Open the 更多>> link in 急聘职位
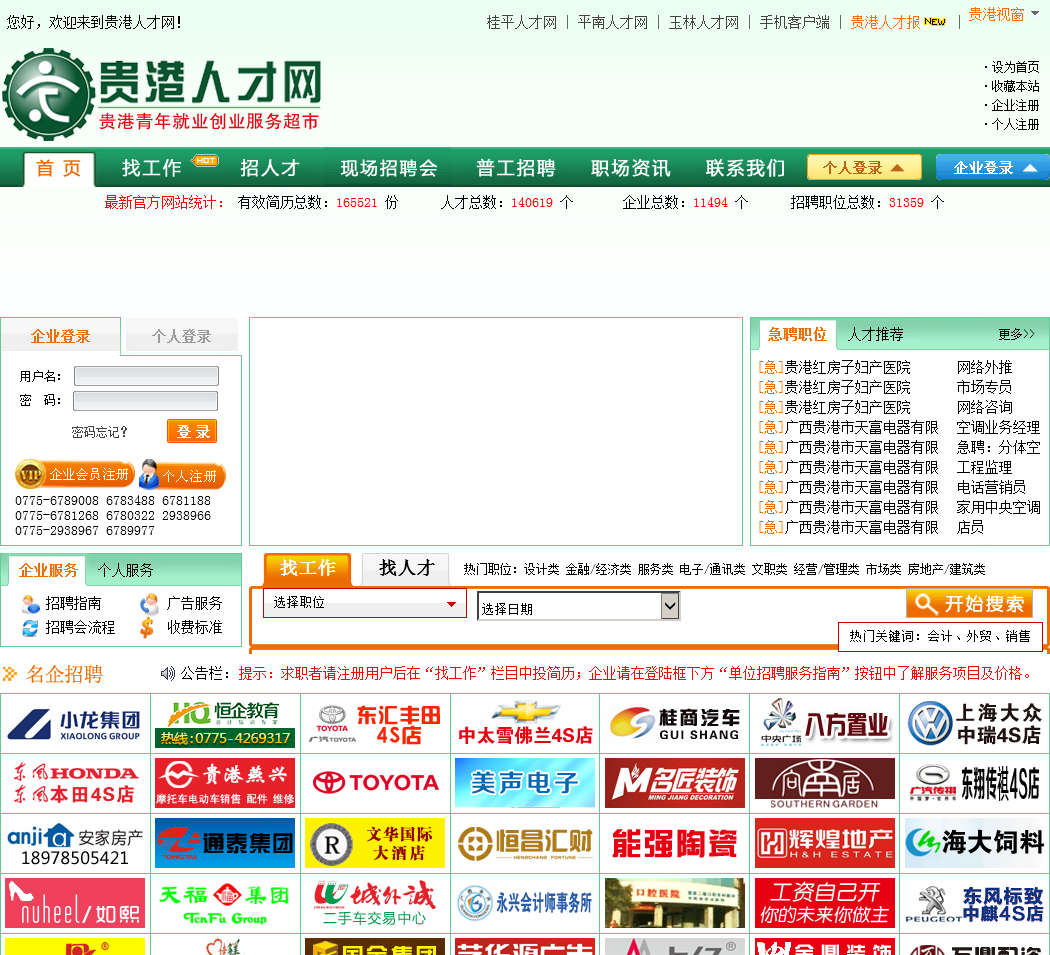1050x955 pixels. coord(1016,334)
